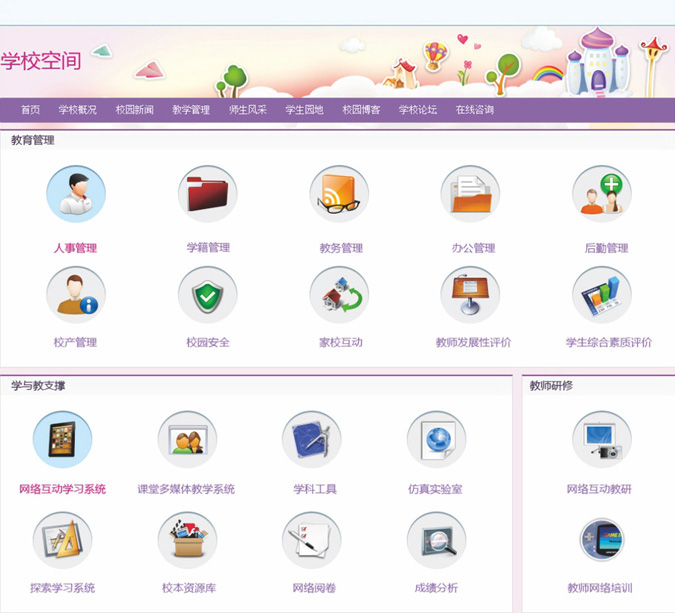Click the 教育管理 section heading
675x613 pixels.
33,140
